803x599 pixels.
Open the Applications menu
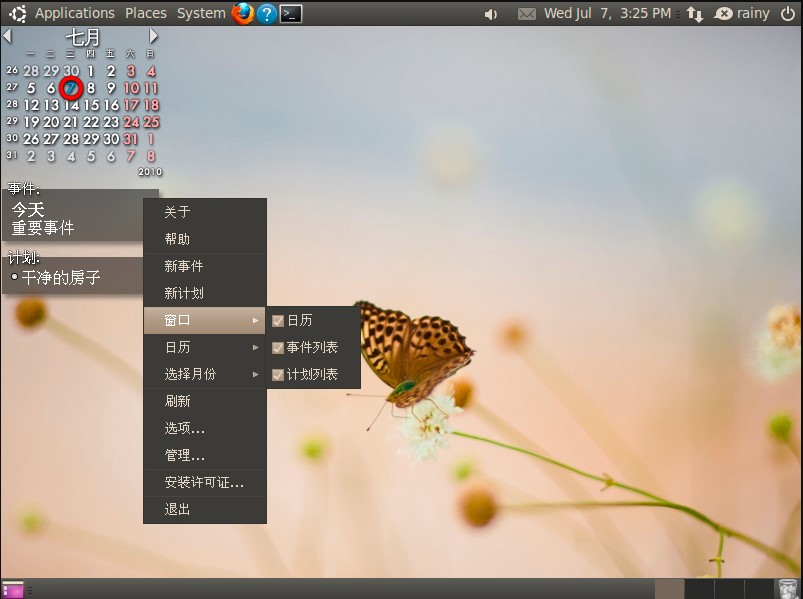75,13
